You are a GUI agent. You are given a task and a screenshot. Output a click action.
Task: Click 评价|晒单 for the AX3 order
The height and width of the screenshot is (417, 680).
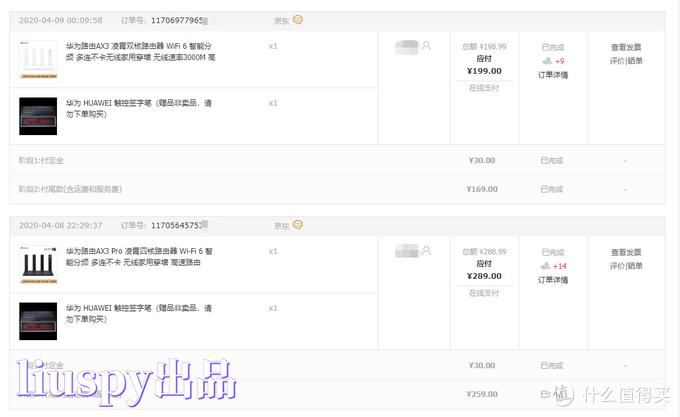pos(626,61)
